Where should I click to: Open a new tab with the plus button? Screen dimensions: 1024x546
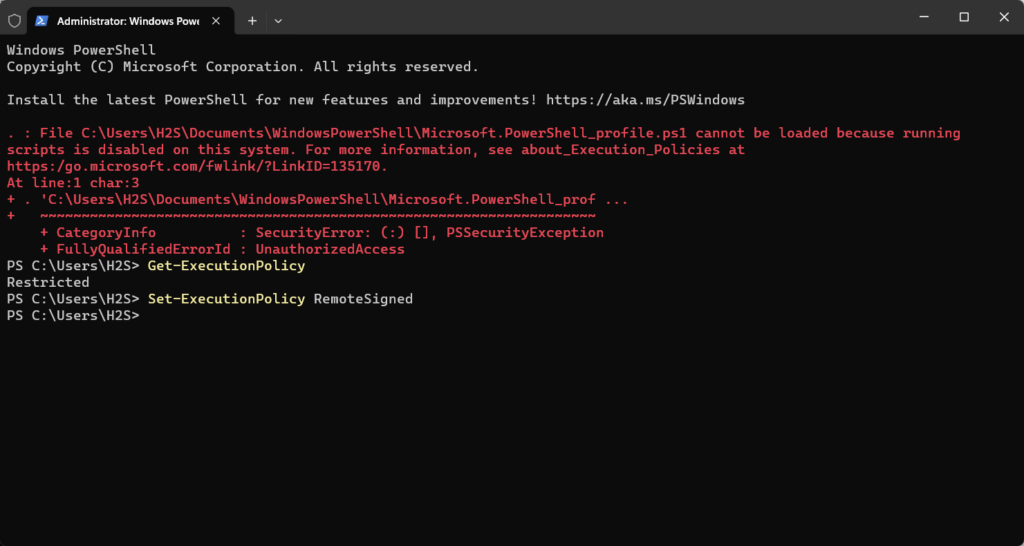pyautogui.click(x=252, y=20)
